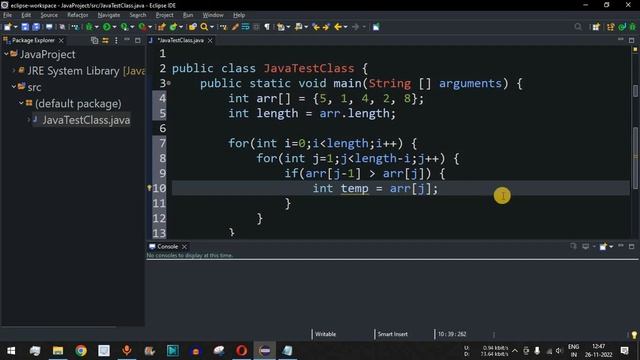
Task: Click Open Console icon in Console toolbar
Action: point(603,247)
